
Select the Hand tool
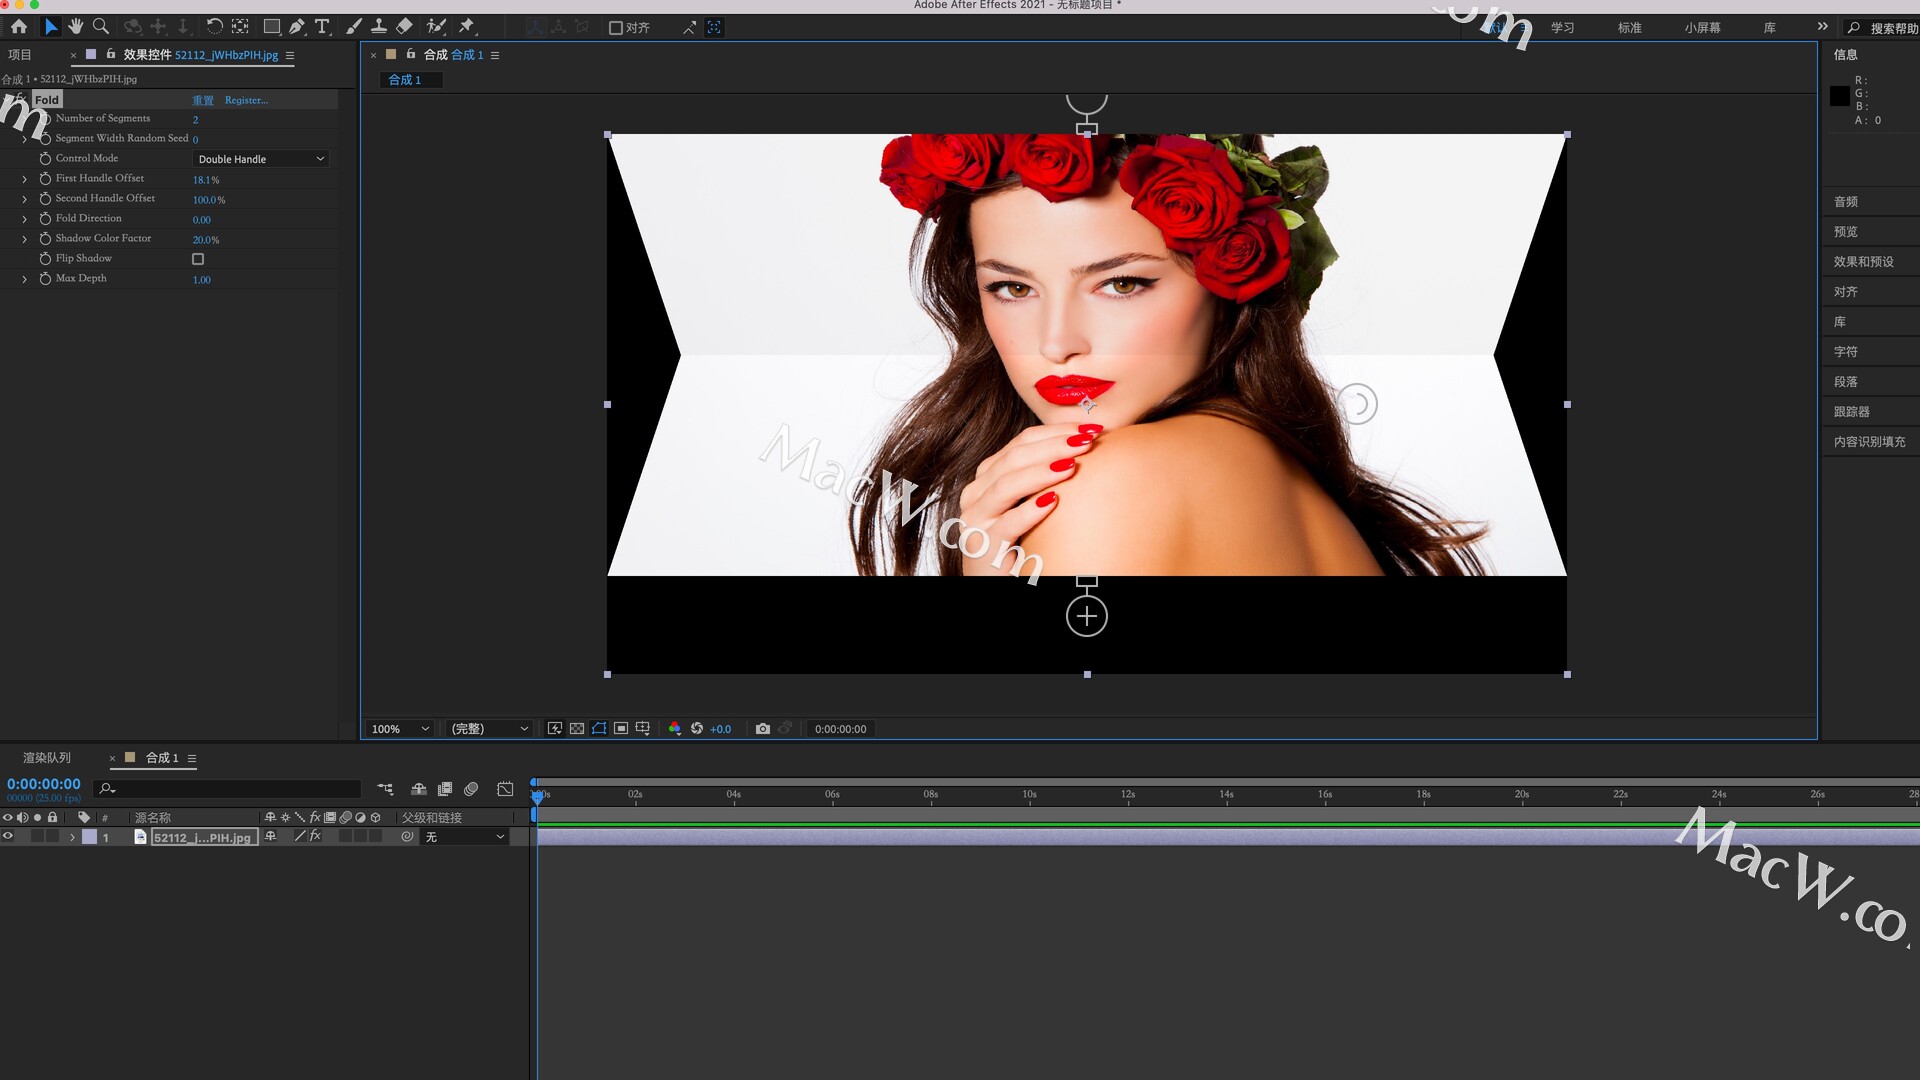75,27
